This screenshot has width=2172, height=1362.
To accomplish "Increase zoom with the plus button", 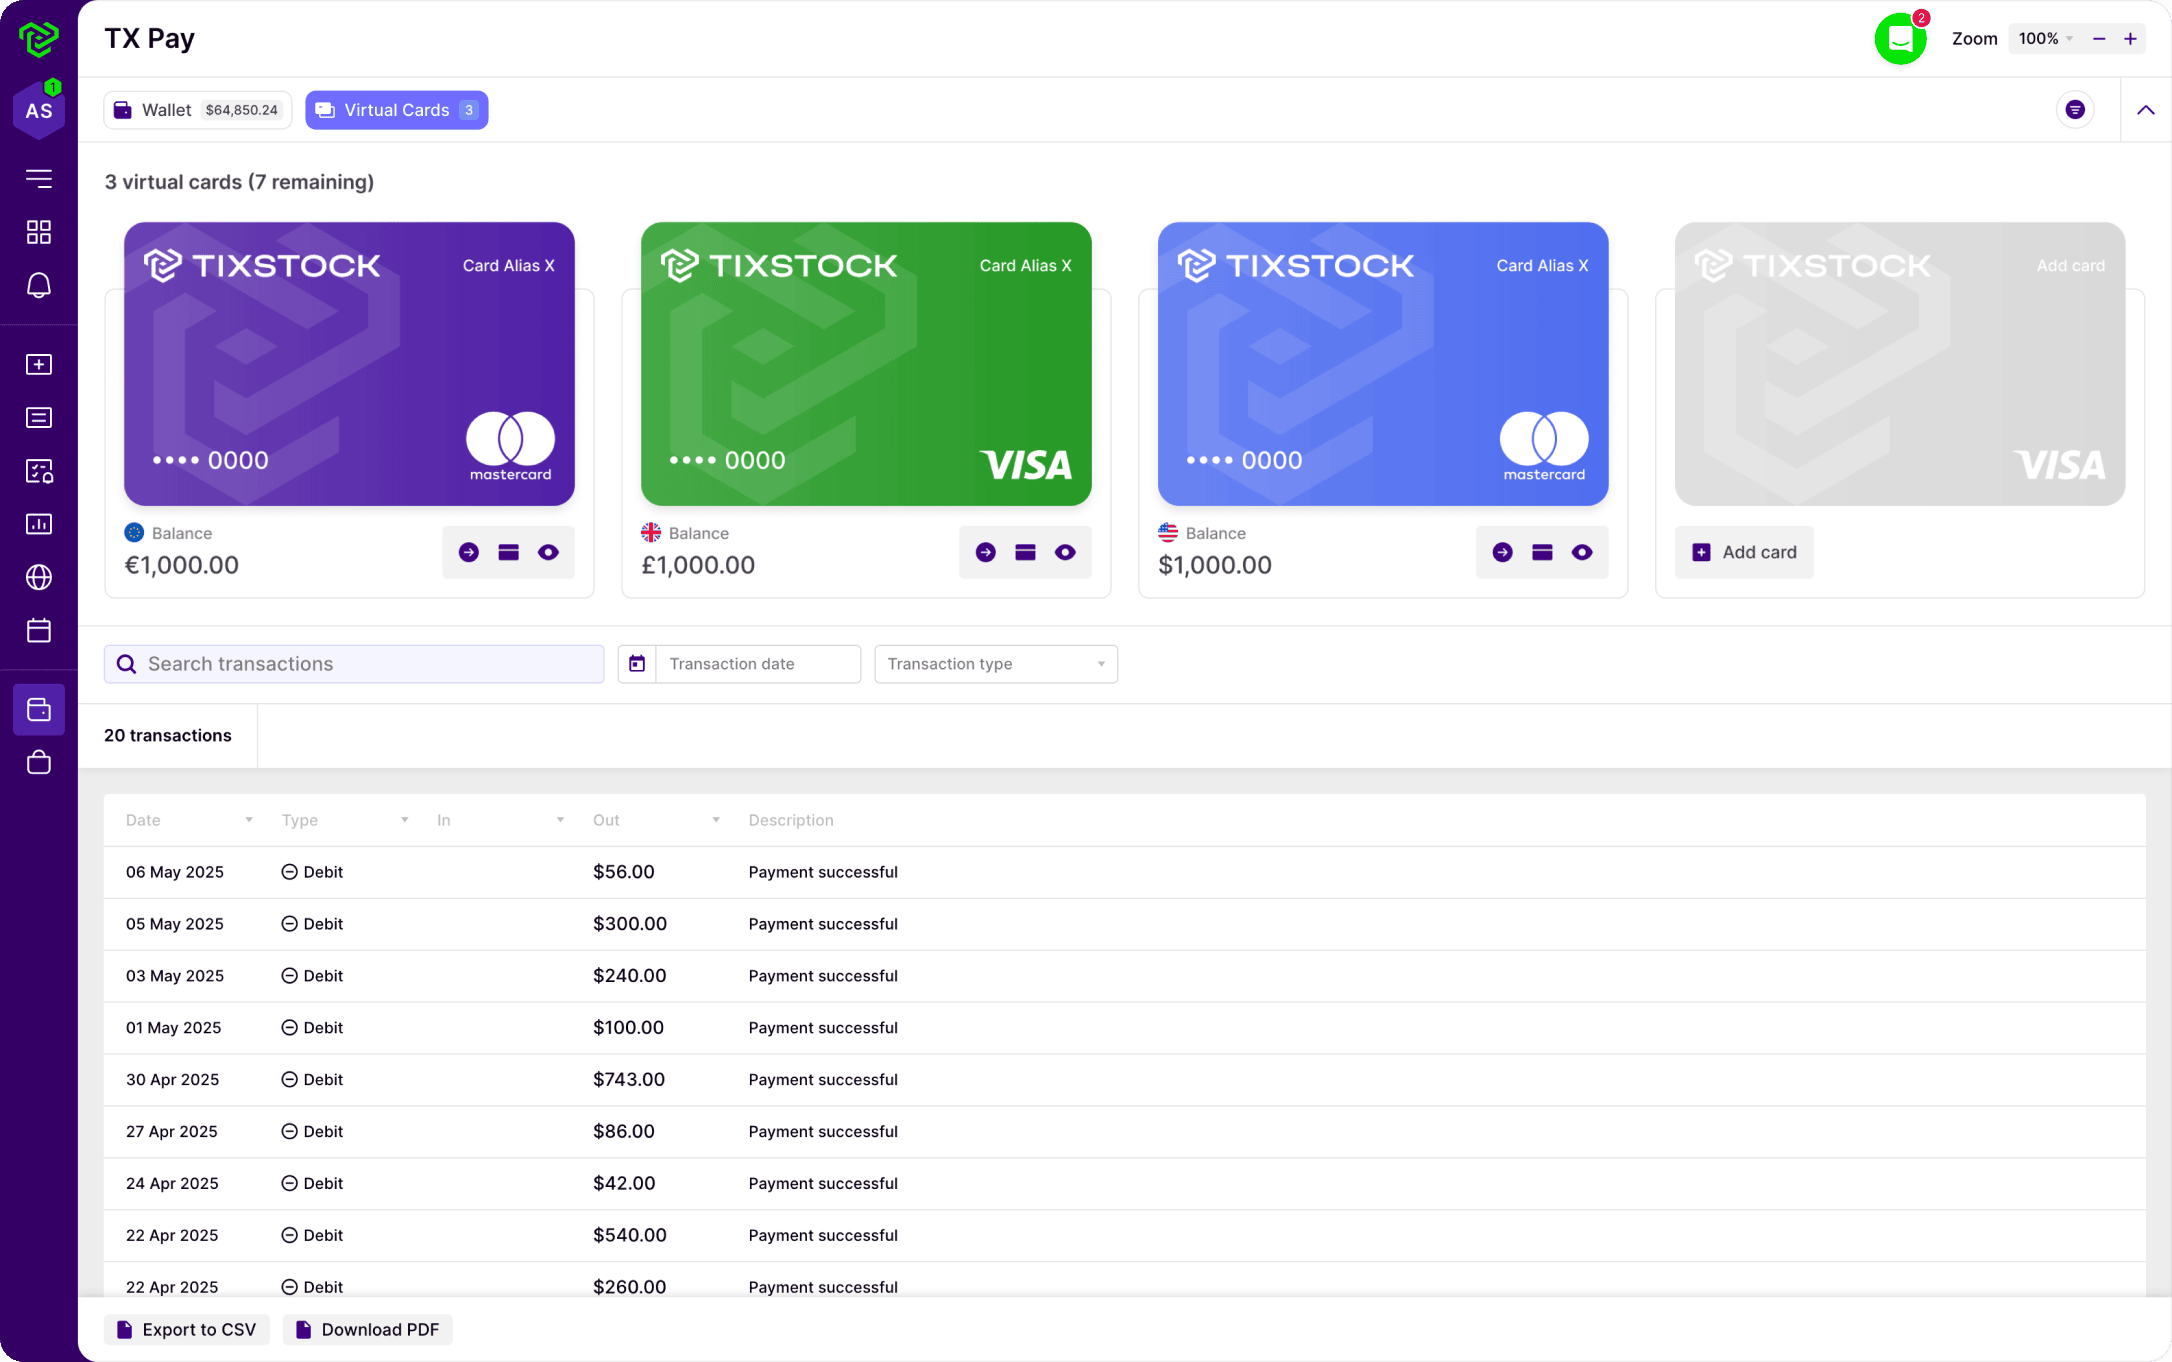I will [x=2131, y=39].
